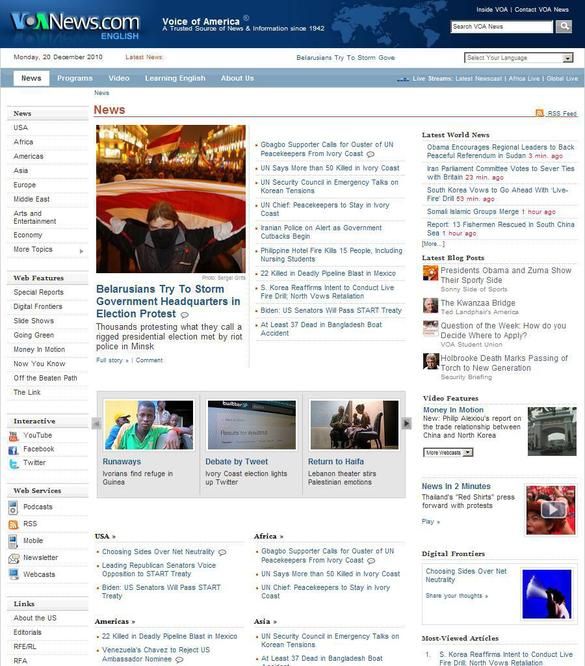This screenshot has height=666, width=585.
Task: Click the Twitter bird icon
Action: [x=13, y=463]
